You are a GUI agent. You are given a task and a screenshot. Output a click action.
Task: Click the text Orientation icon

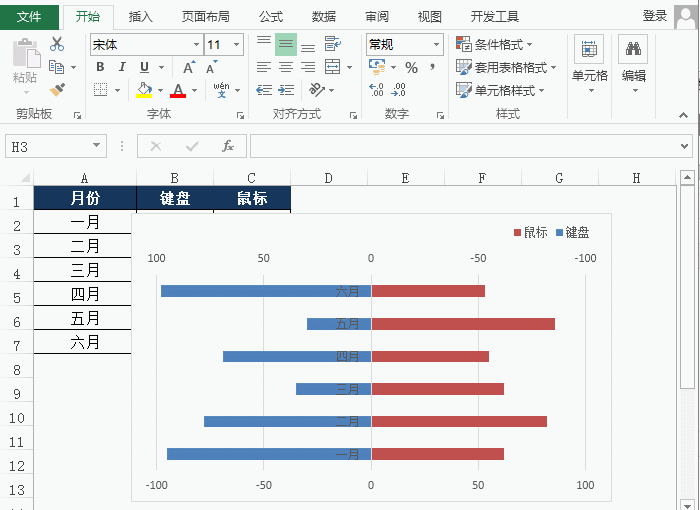[x=317, y=90]
